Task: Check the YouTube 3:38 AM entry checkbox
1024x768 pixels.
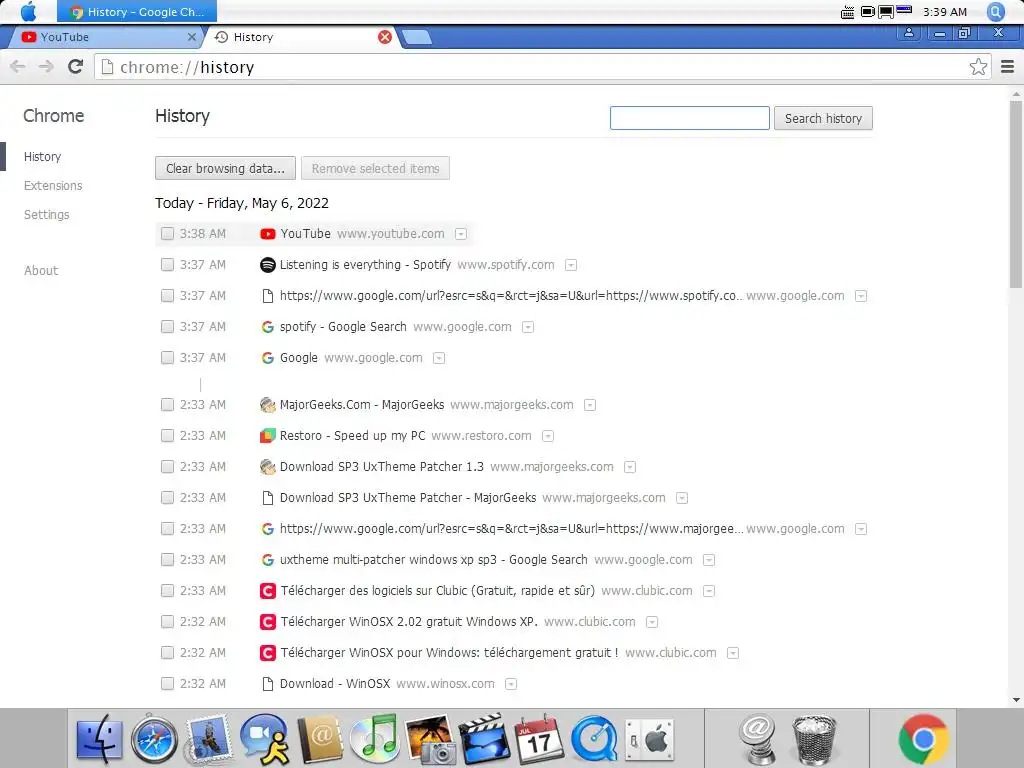Action: point(167,234)
